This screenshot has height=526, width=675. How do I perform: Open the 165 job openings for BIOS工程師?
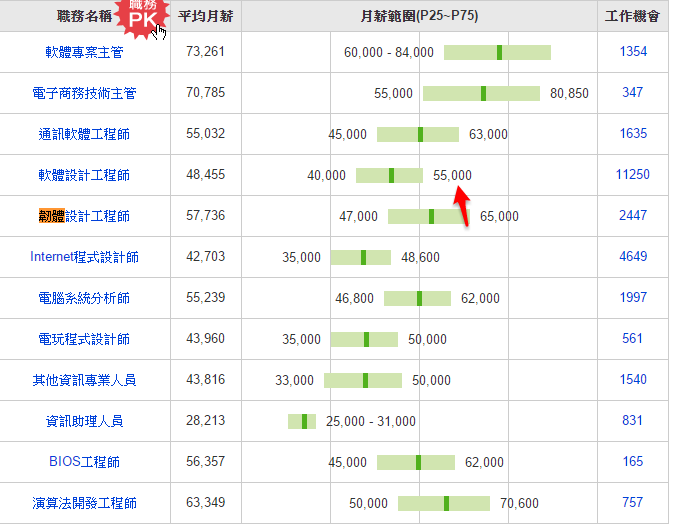pyautogui.click(x=633, y=462)
